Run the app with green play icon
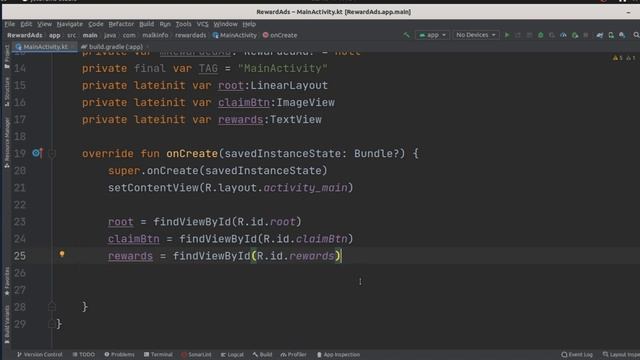 click(507, 35)
